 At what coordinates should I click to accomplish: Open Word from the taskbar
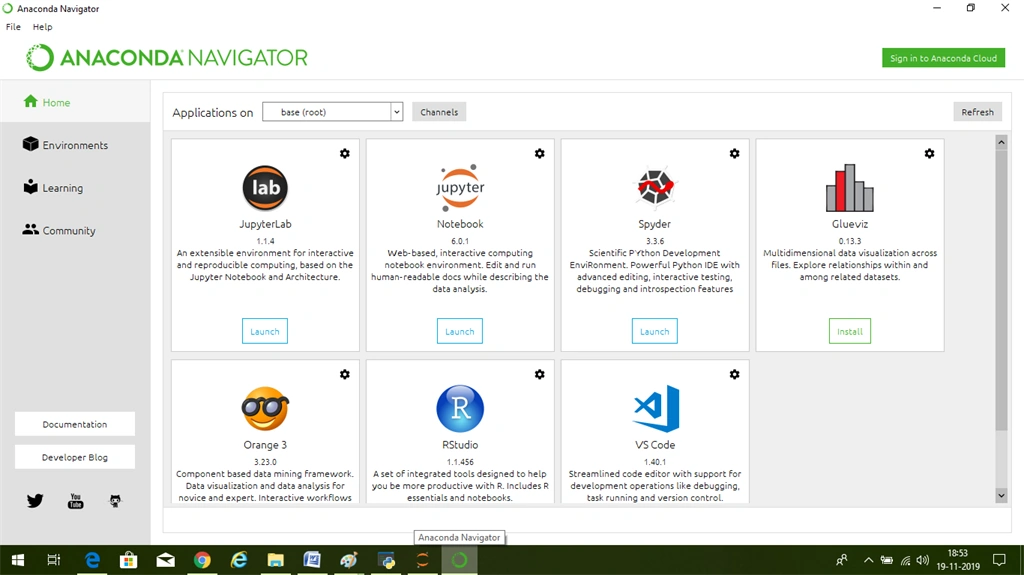[312, 560]
